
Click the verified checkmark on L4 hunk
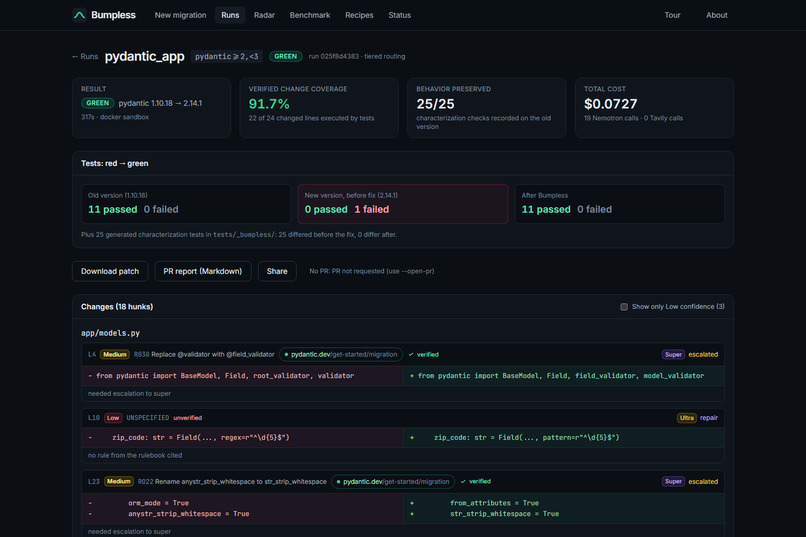pyautogui.click(x=424, y=355)
